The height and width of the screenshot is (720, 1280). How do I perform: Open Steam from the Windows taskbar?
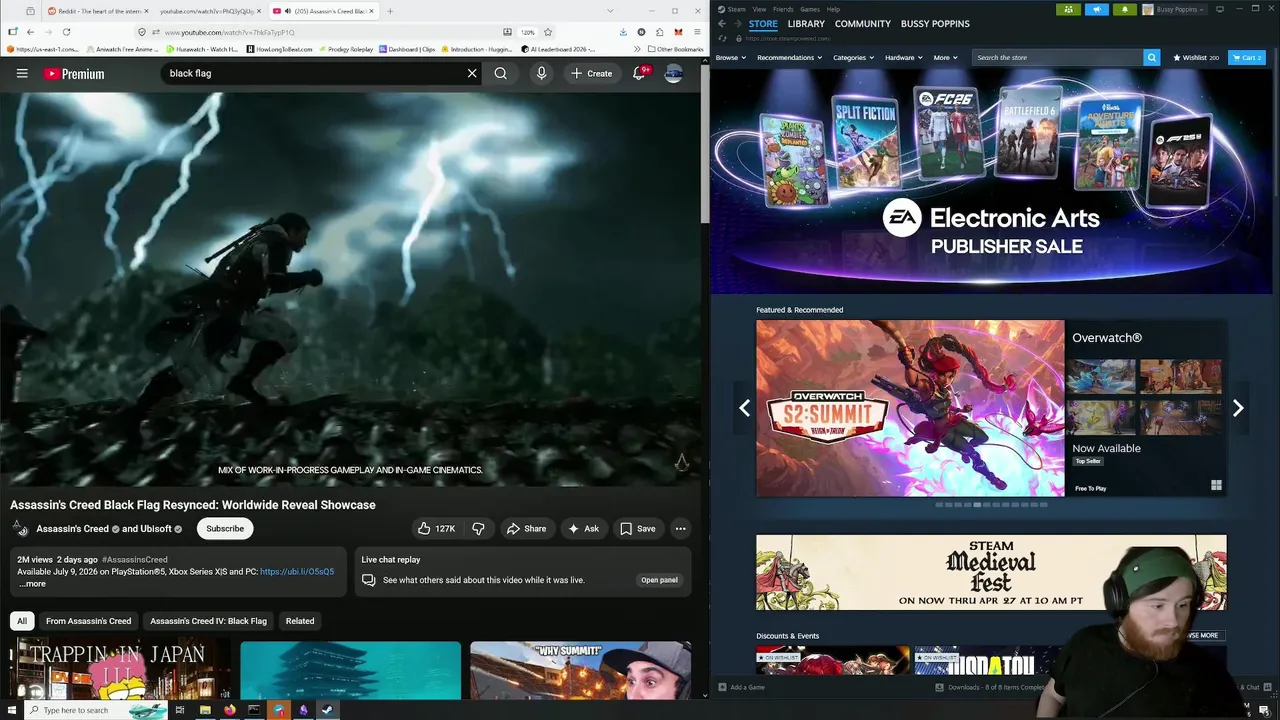click(x=327, y=710)
